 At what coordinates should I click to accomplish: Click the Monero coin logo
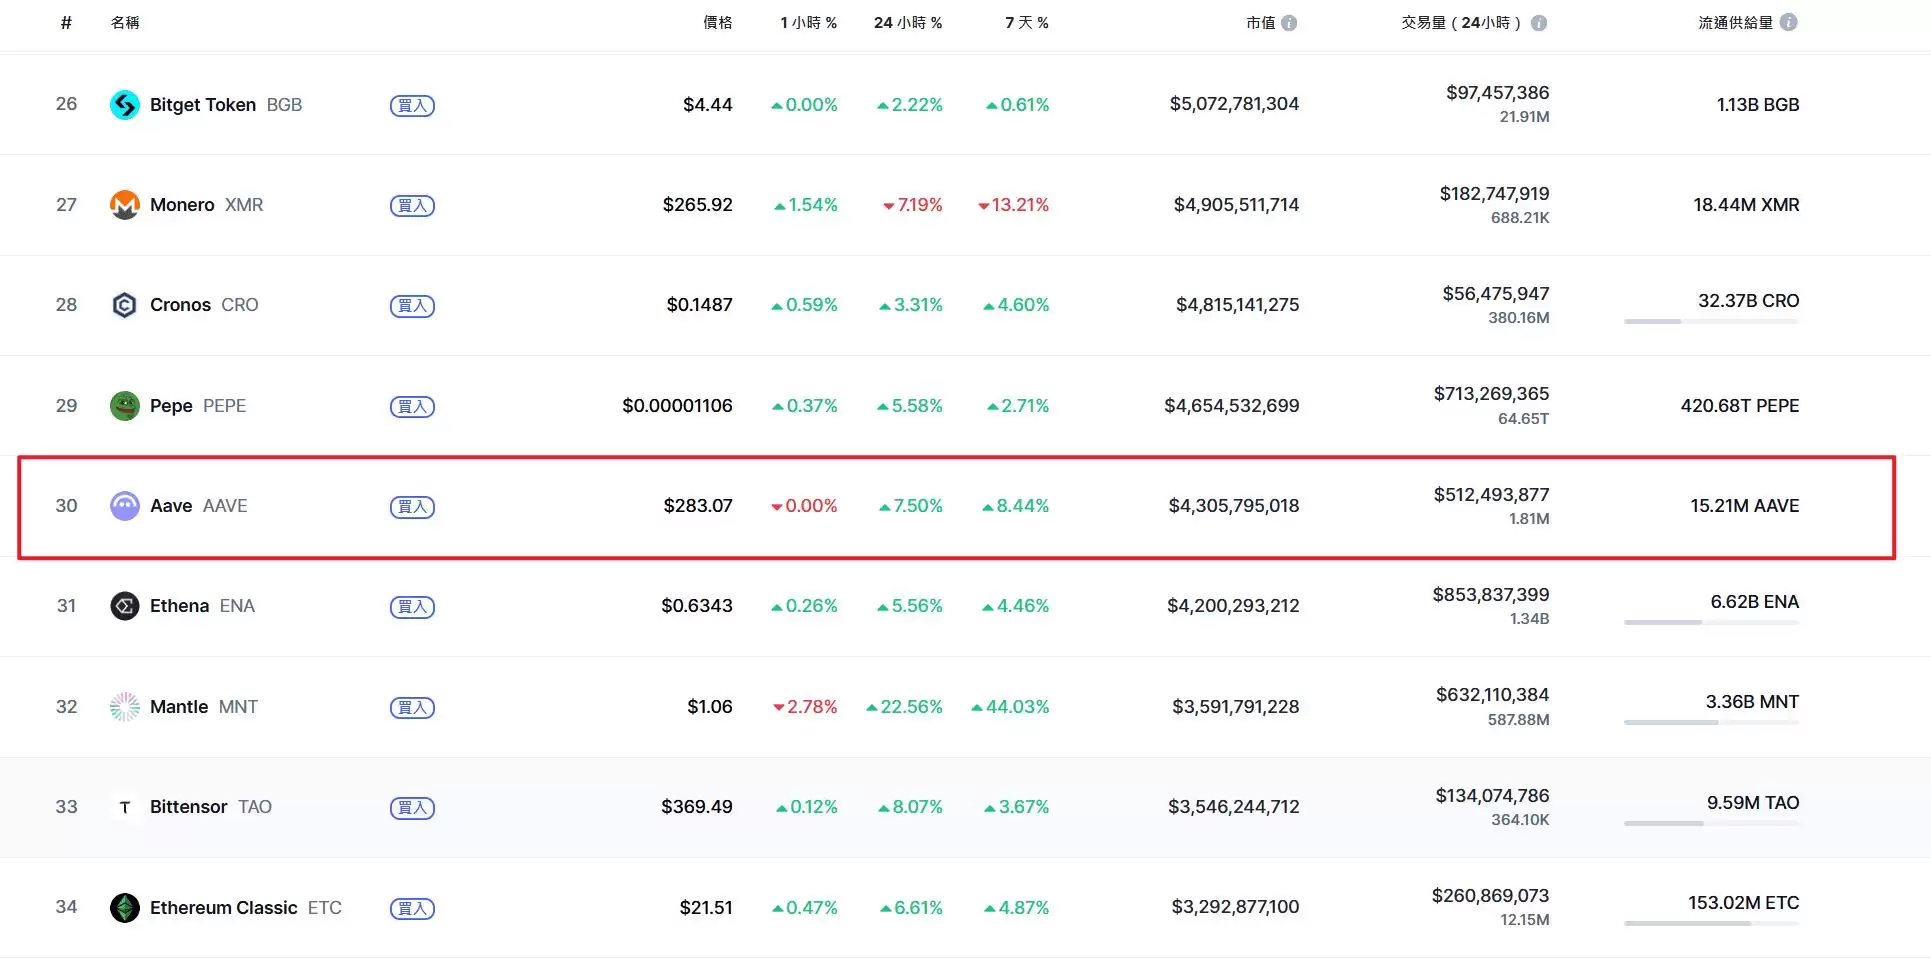coord(124,205)
